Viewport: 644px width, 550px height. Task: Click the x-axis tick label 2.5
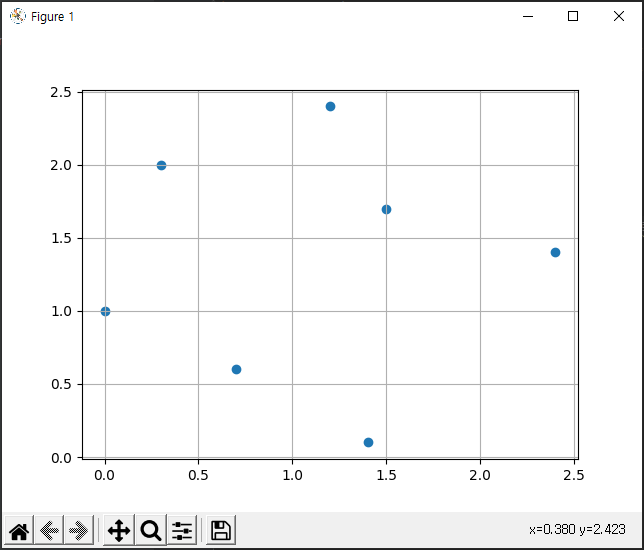(x=574, y=475)
